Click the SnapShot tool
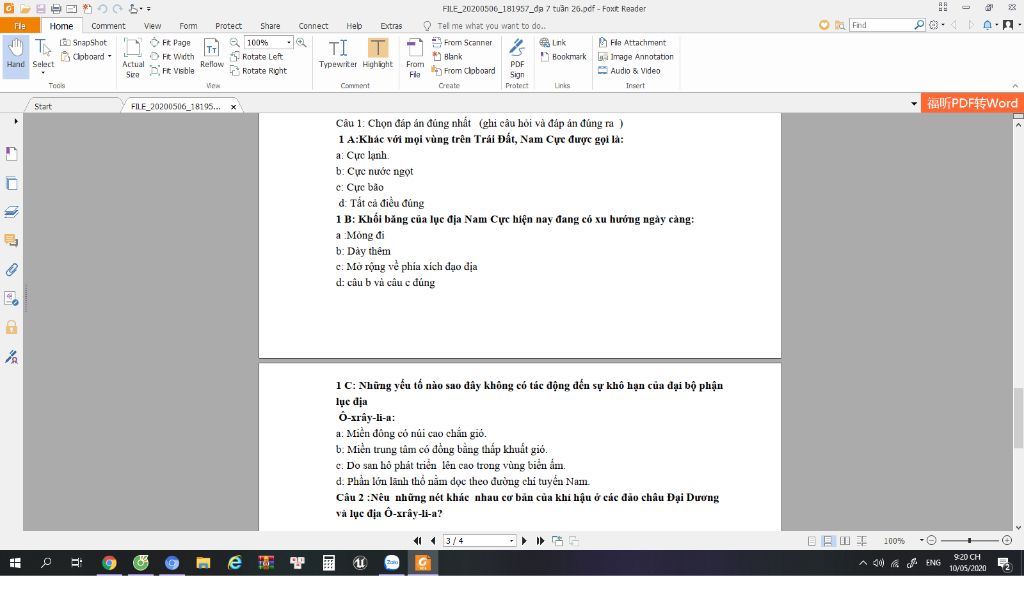 (83, 42)
